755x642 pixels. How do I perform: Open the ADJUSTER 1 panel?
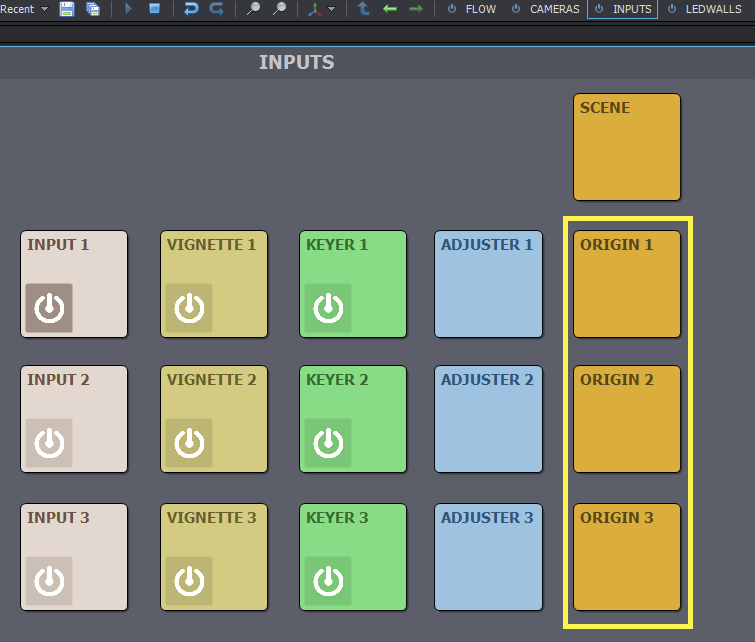(488, 284)
